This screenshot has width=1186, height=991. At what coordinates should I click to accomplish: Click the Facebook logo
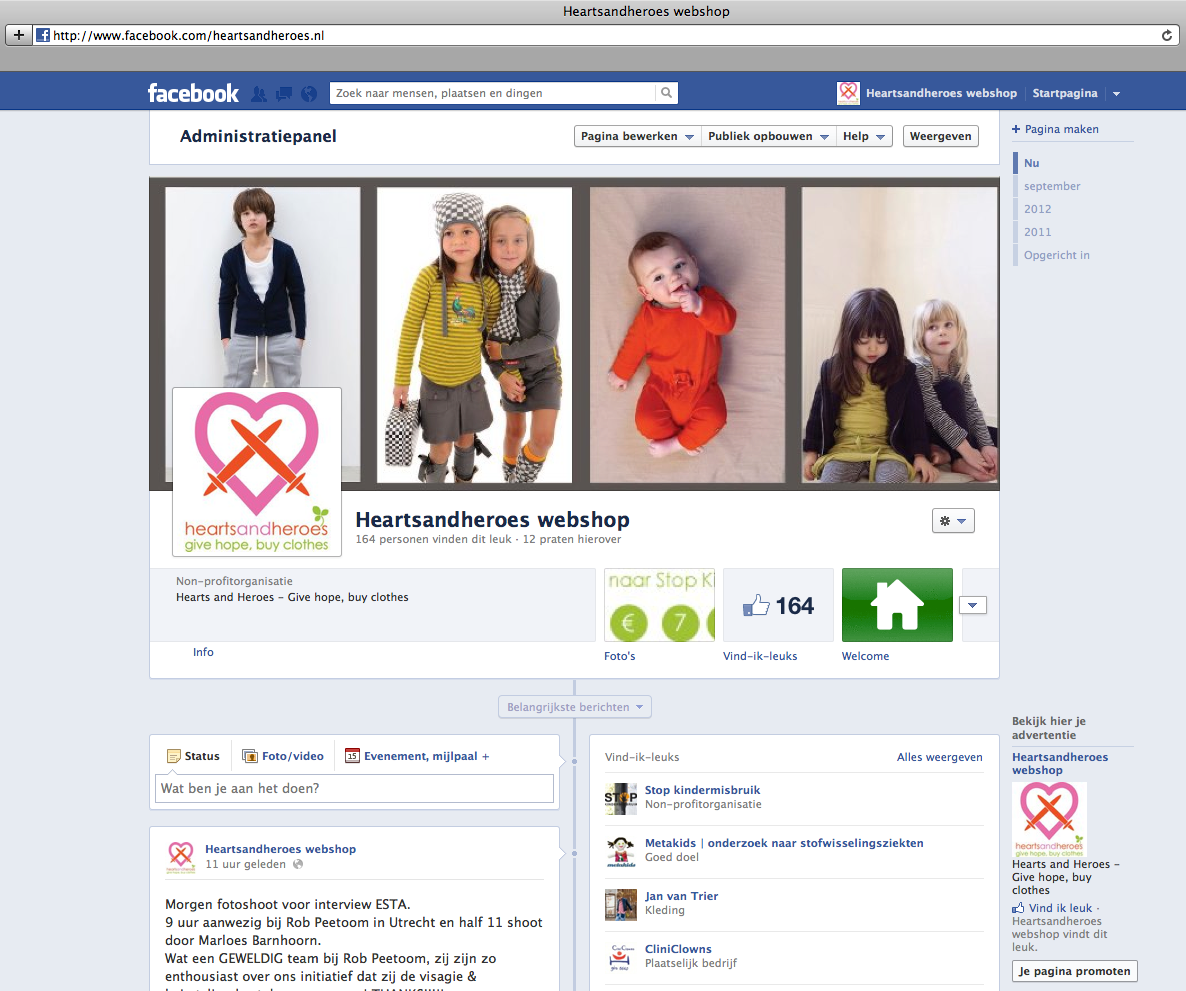point(193,93)
